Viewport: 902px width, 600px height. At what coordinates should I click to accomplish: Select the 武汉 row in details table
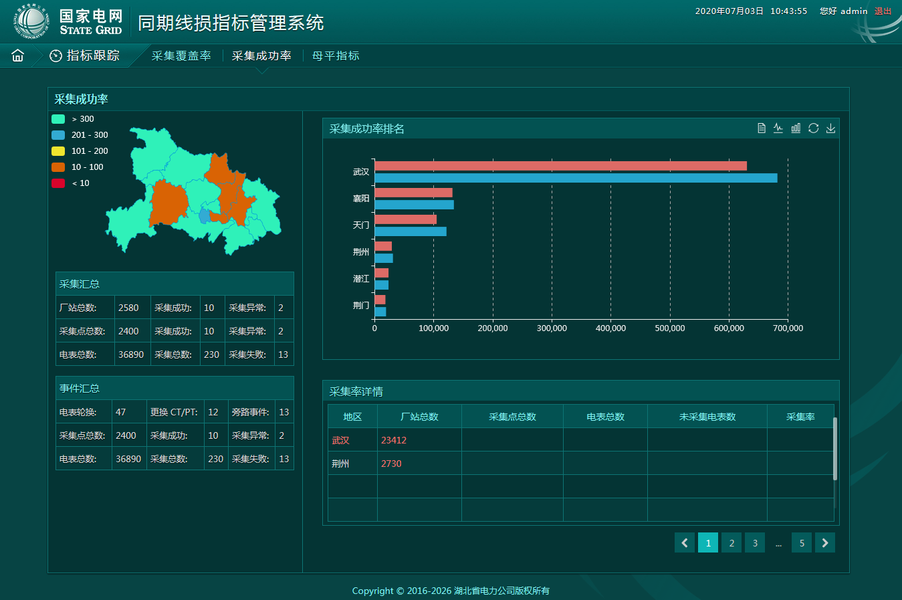pyautogui.click(x=580, y=440)
